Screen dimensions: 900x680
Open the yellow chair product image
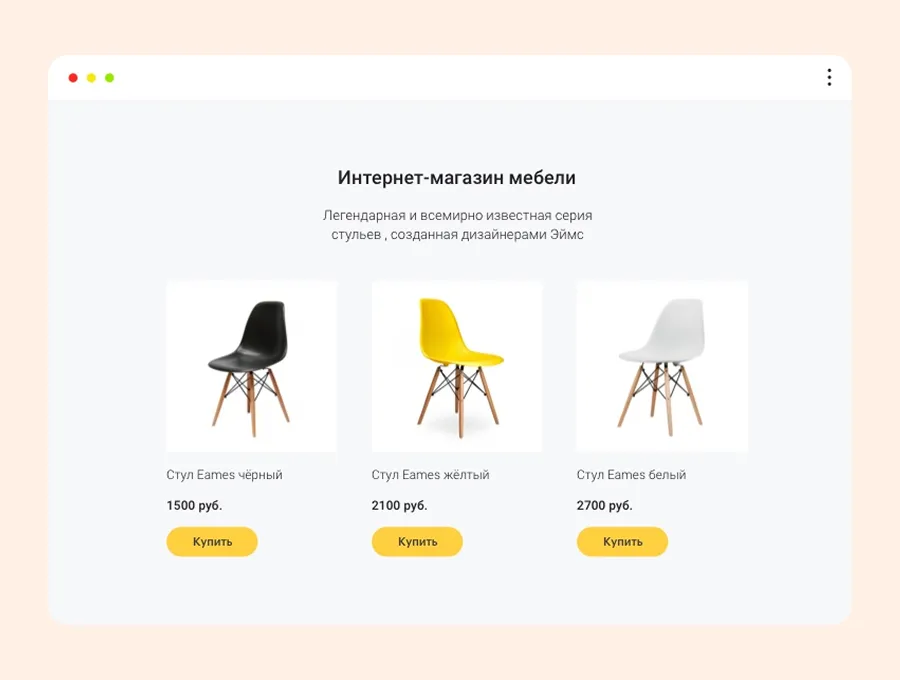coord(457,366)
